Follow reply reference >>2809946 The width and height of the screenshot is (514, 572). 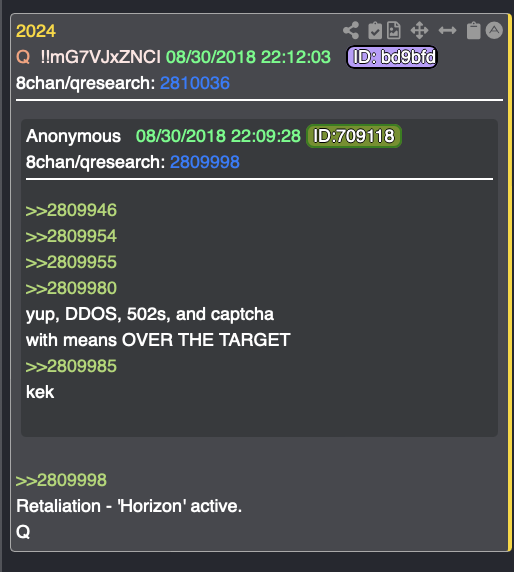71,210
